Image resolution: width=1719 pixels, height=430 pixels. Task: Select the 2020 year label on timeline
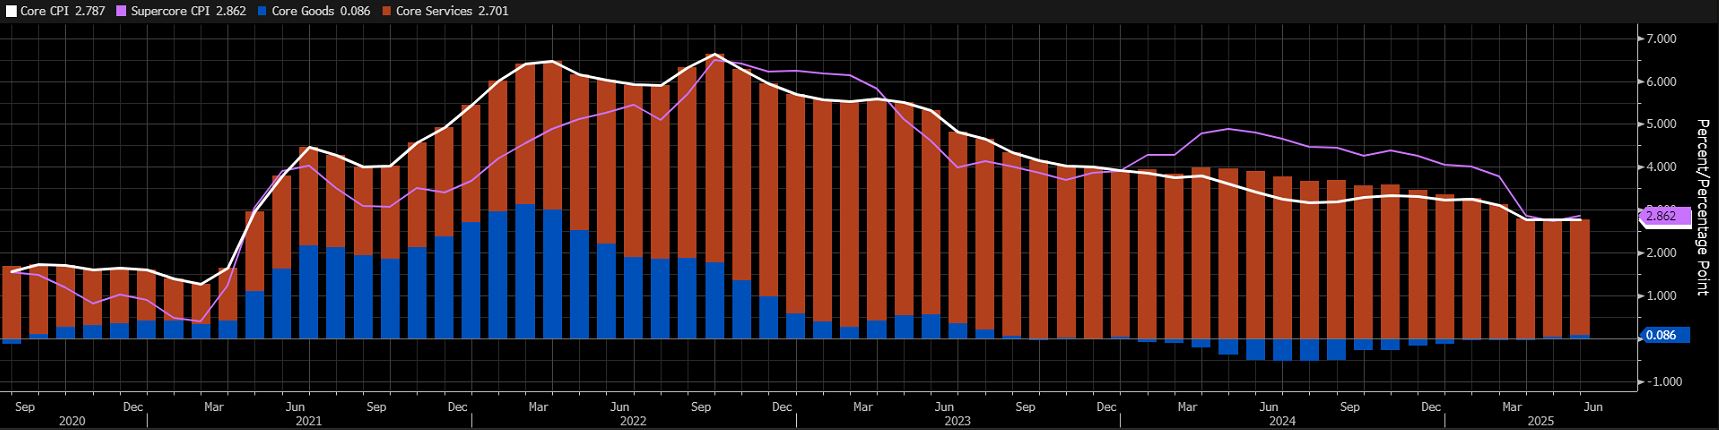point(72,422)
